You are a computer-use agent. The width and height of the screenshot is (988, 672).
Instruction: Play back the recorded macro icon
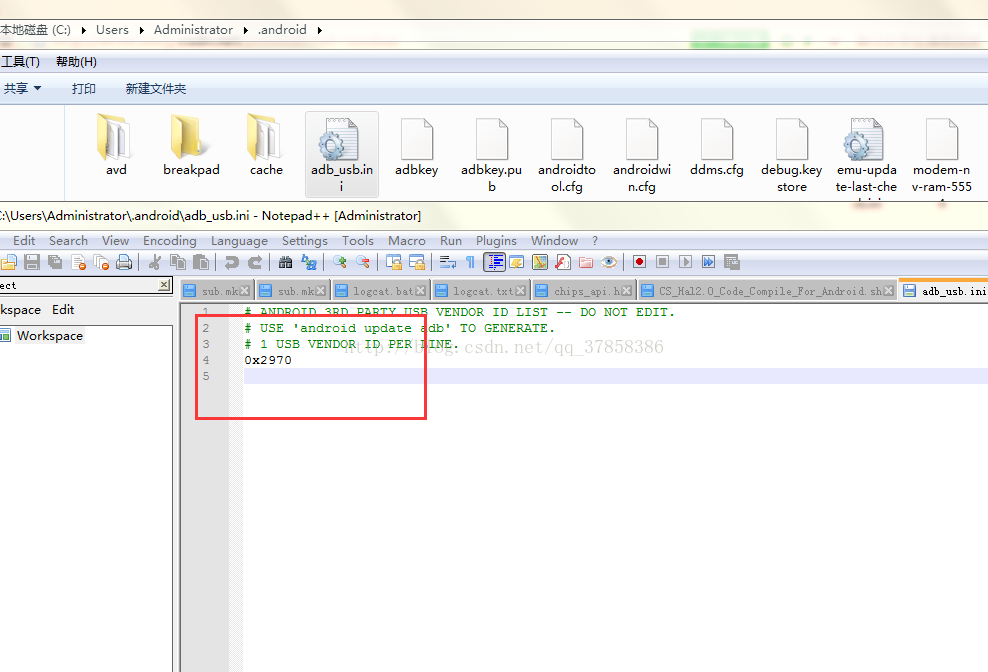[686, 262]
